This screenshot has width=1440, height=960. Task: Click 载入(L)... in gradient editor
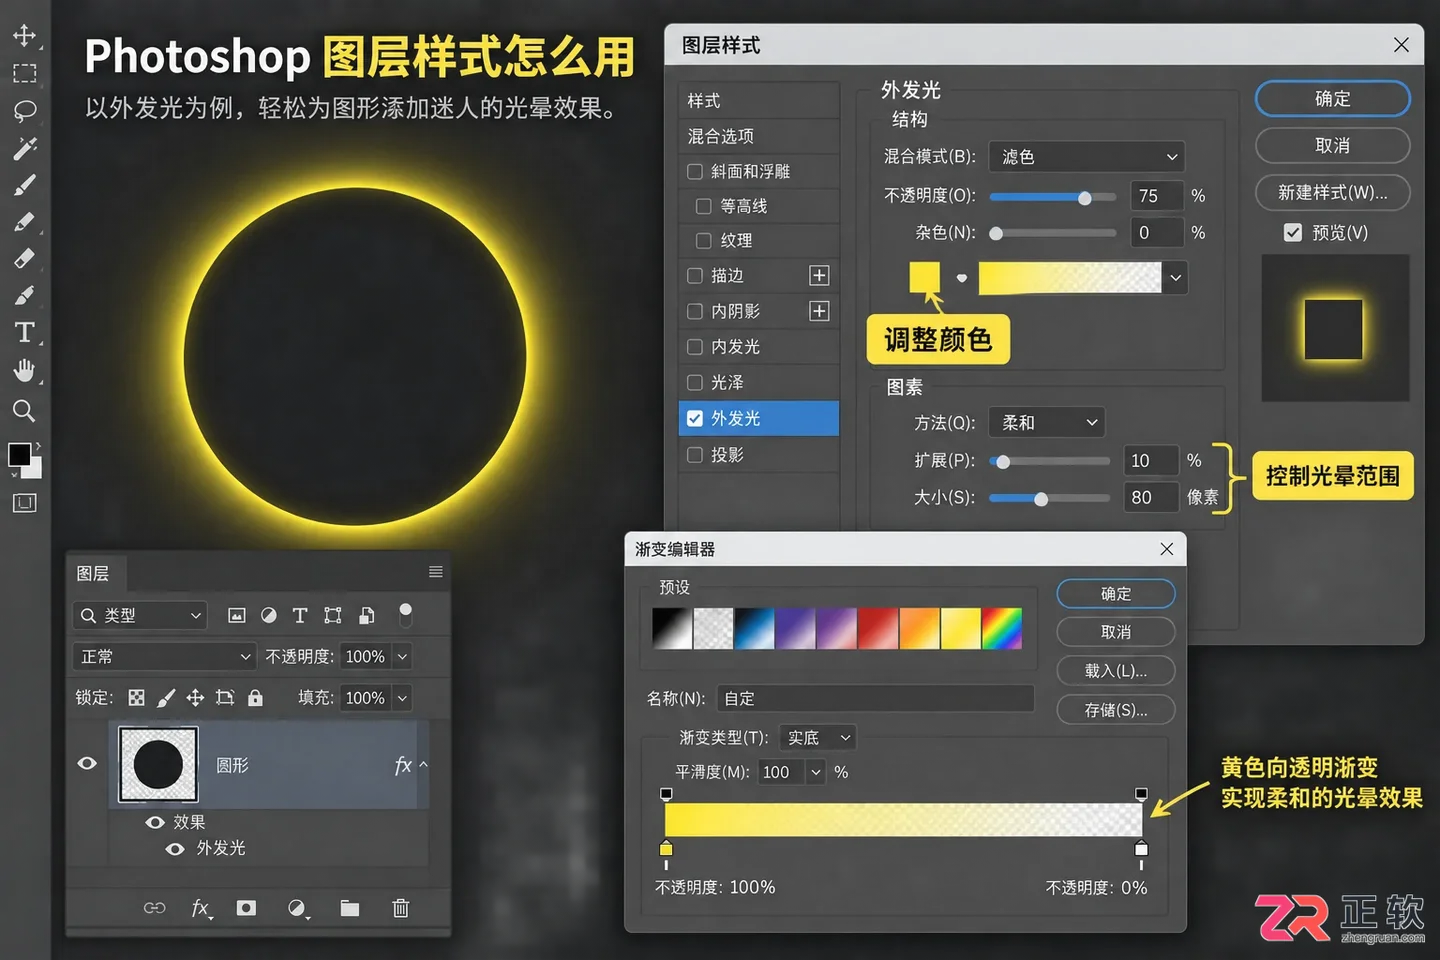tap(1116, 671)
